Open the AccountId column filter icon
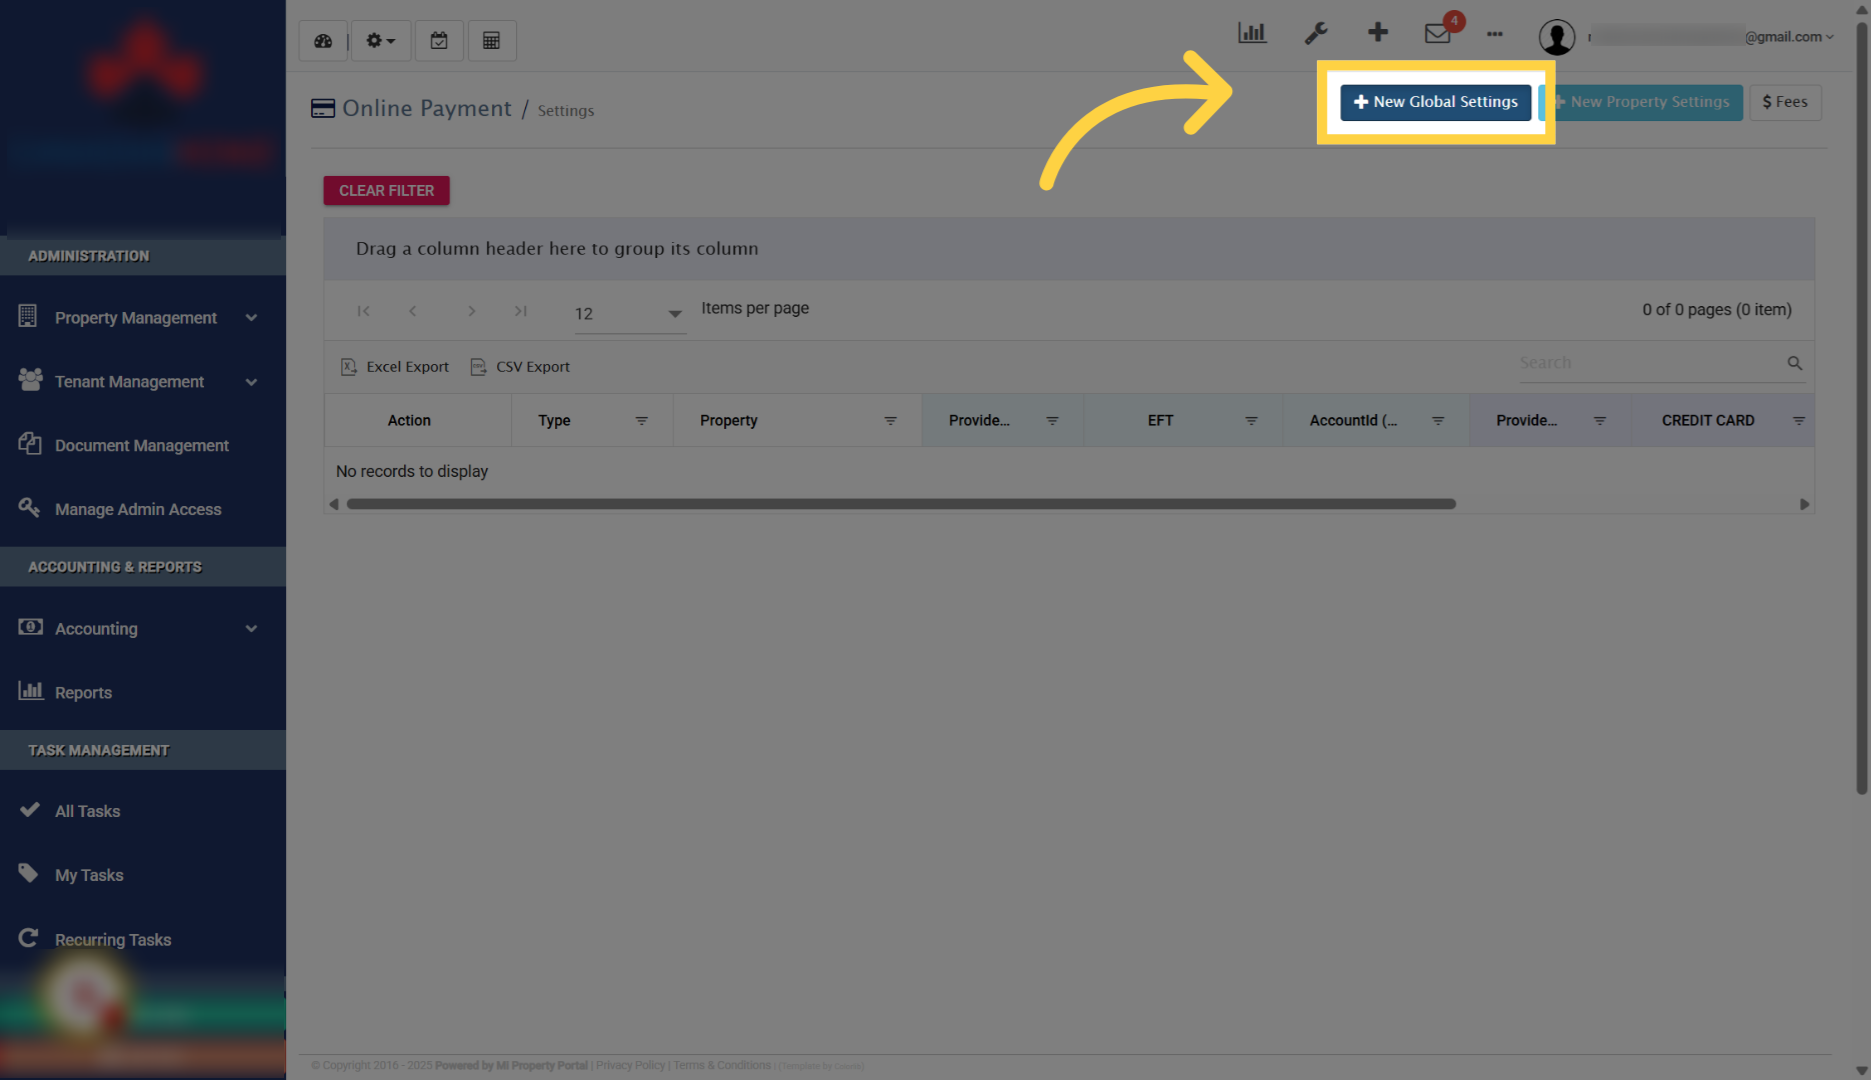The height and width of the screenshot is (1080, 1871). [1438, 421]
